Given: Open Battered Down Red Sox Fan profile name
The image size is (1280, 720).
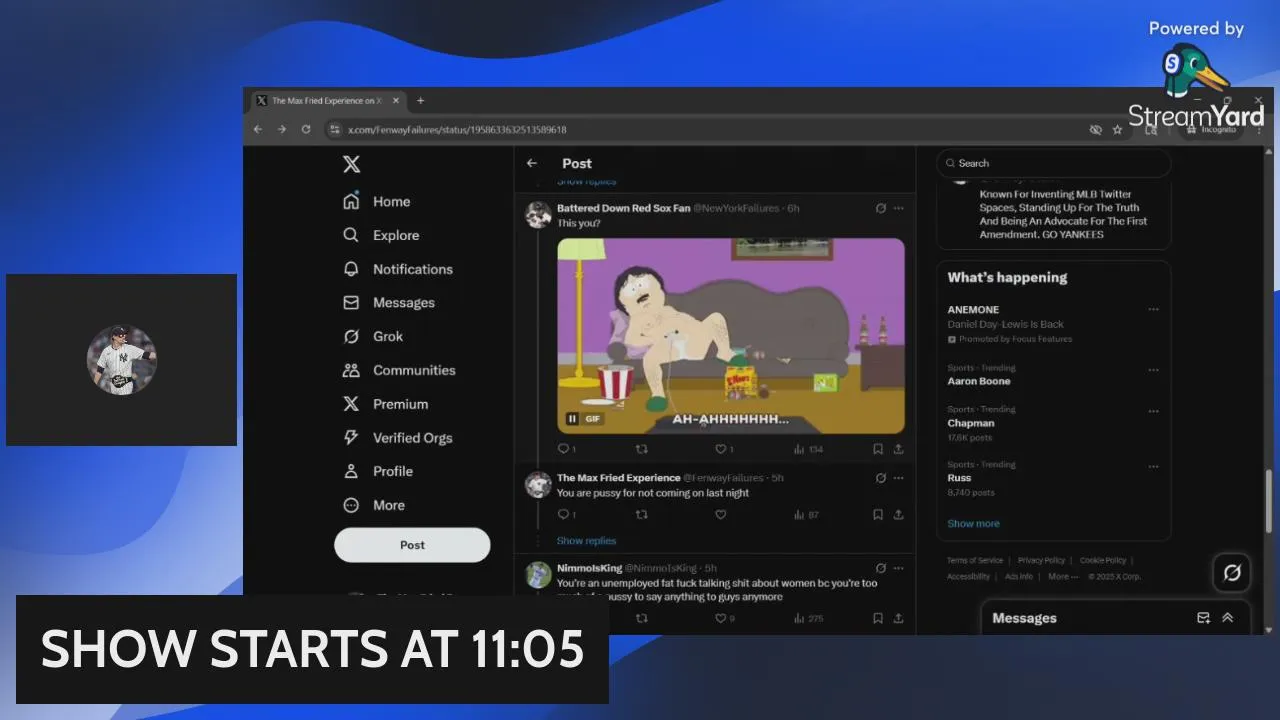Looking at the screenshot, I should 623,208.
